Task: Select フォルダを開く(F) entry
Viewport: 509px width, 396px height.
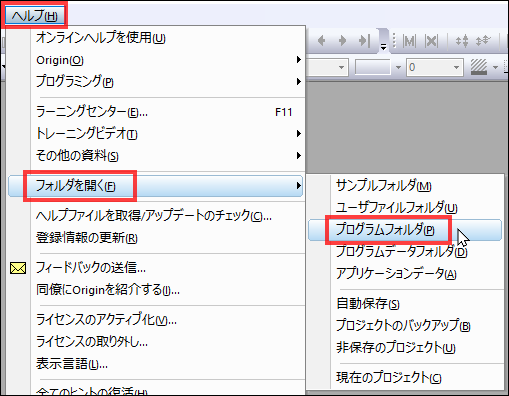Action: [155, 186]
